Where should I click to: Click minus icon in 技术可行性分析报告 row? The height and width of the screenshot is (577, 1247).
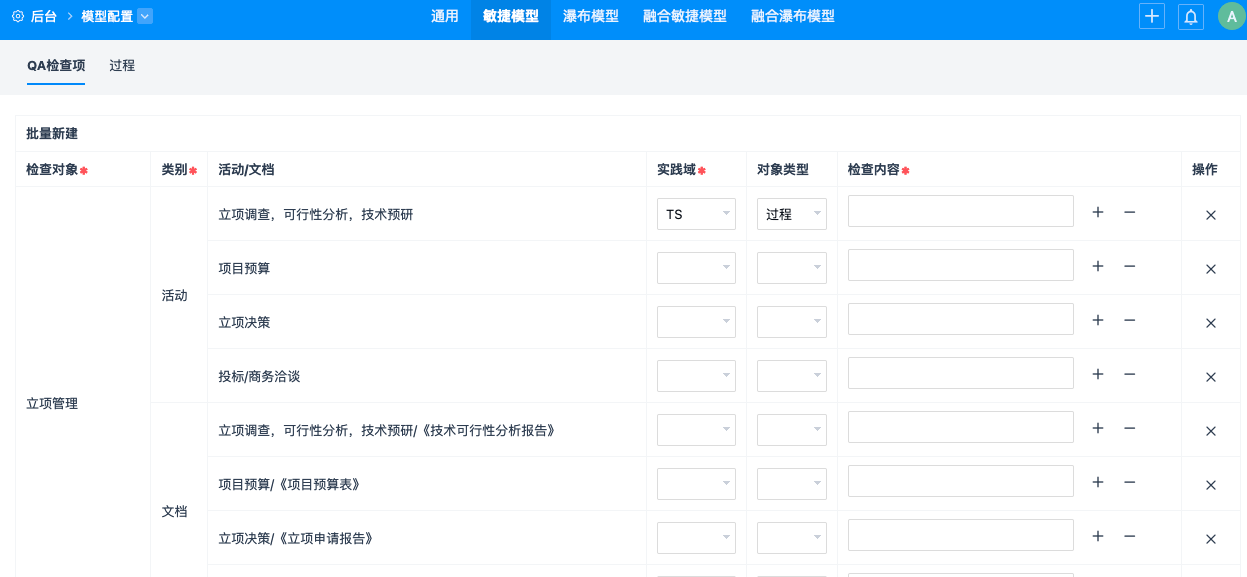coord(1129,428)
